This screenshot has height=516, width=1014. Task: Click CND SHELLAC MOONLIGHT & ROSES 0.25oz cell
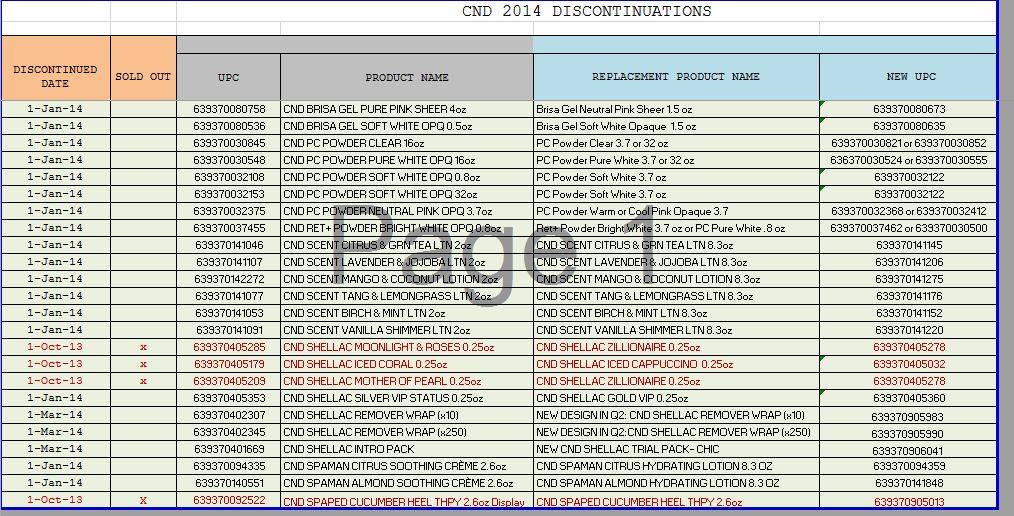click(388, 347)
